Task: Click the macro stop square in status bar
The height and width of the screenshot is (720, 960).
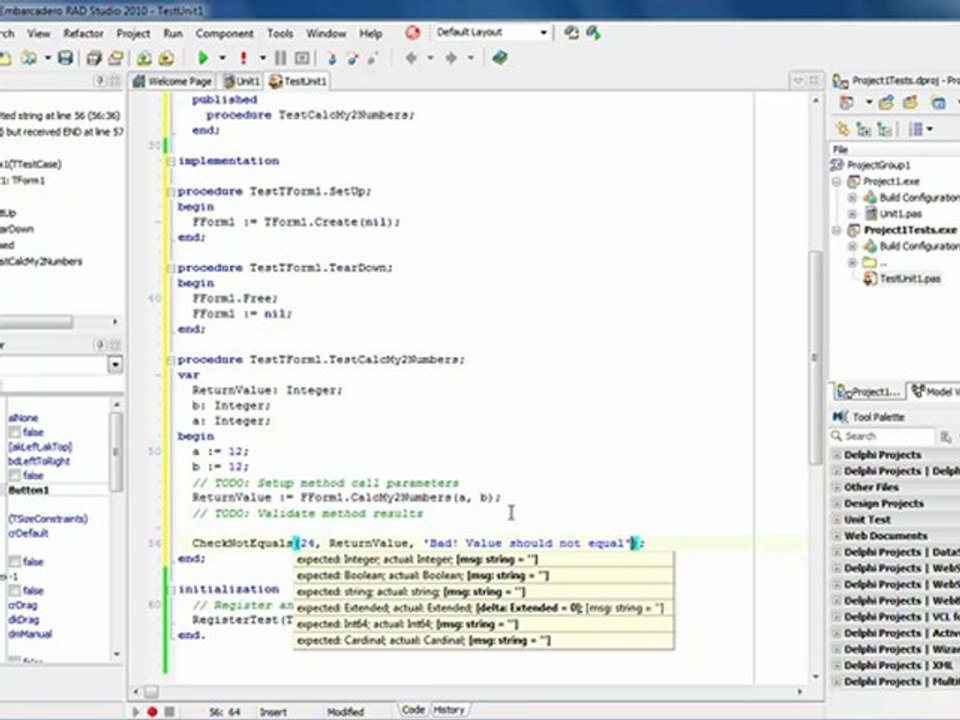Action: click(170, 711)
